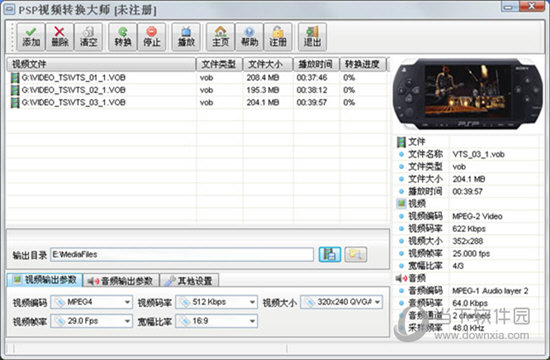Image resolution: width=550 pixels, height=360 pixels.
Task: Open the 主页 (Home) toolbar button
Action: click(x=220, y=37)
